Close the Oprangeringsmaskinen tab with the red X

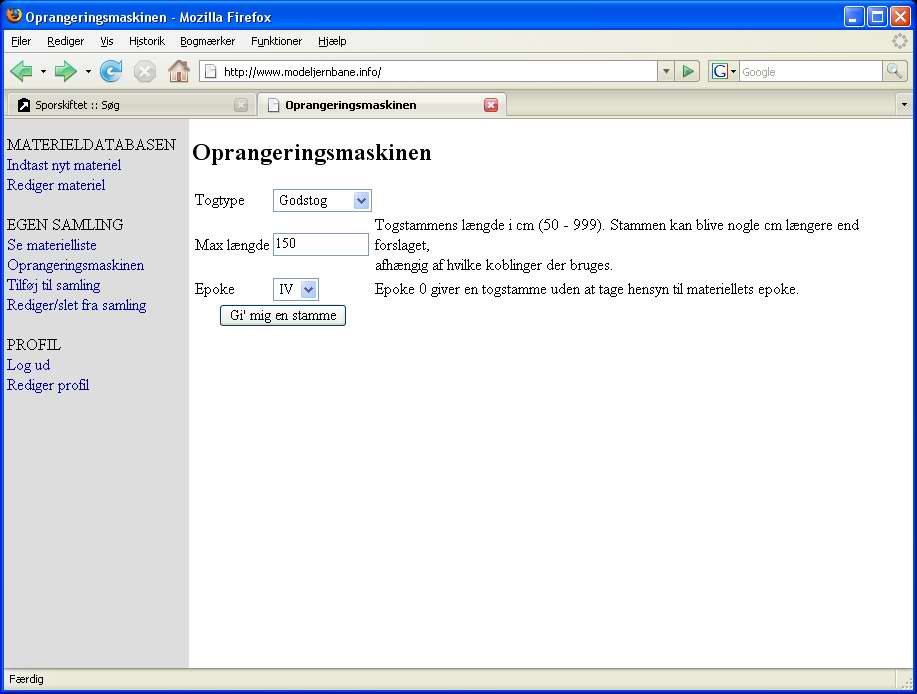(491, 105)
